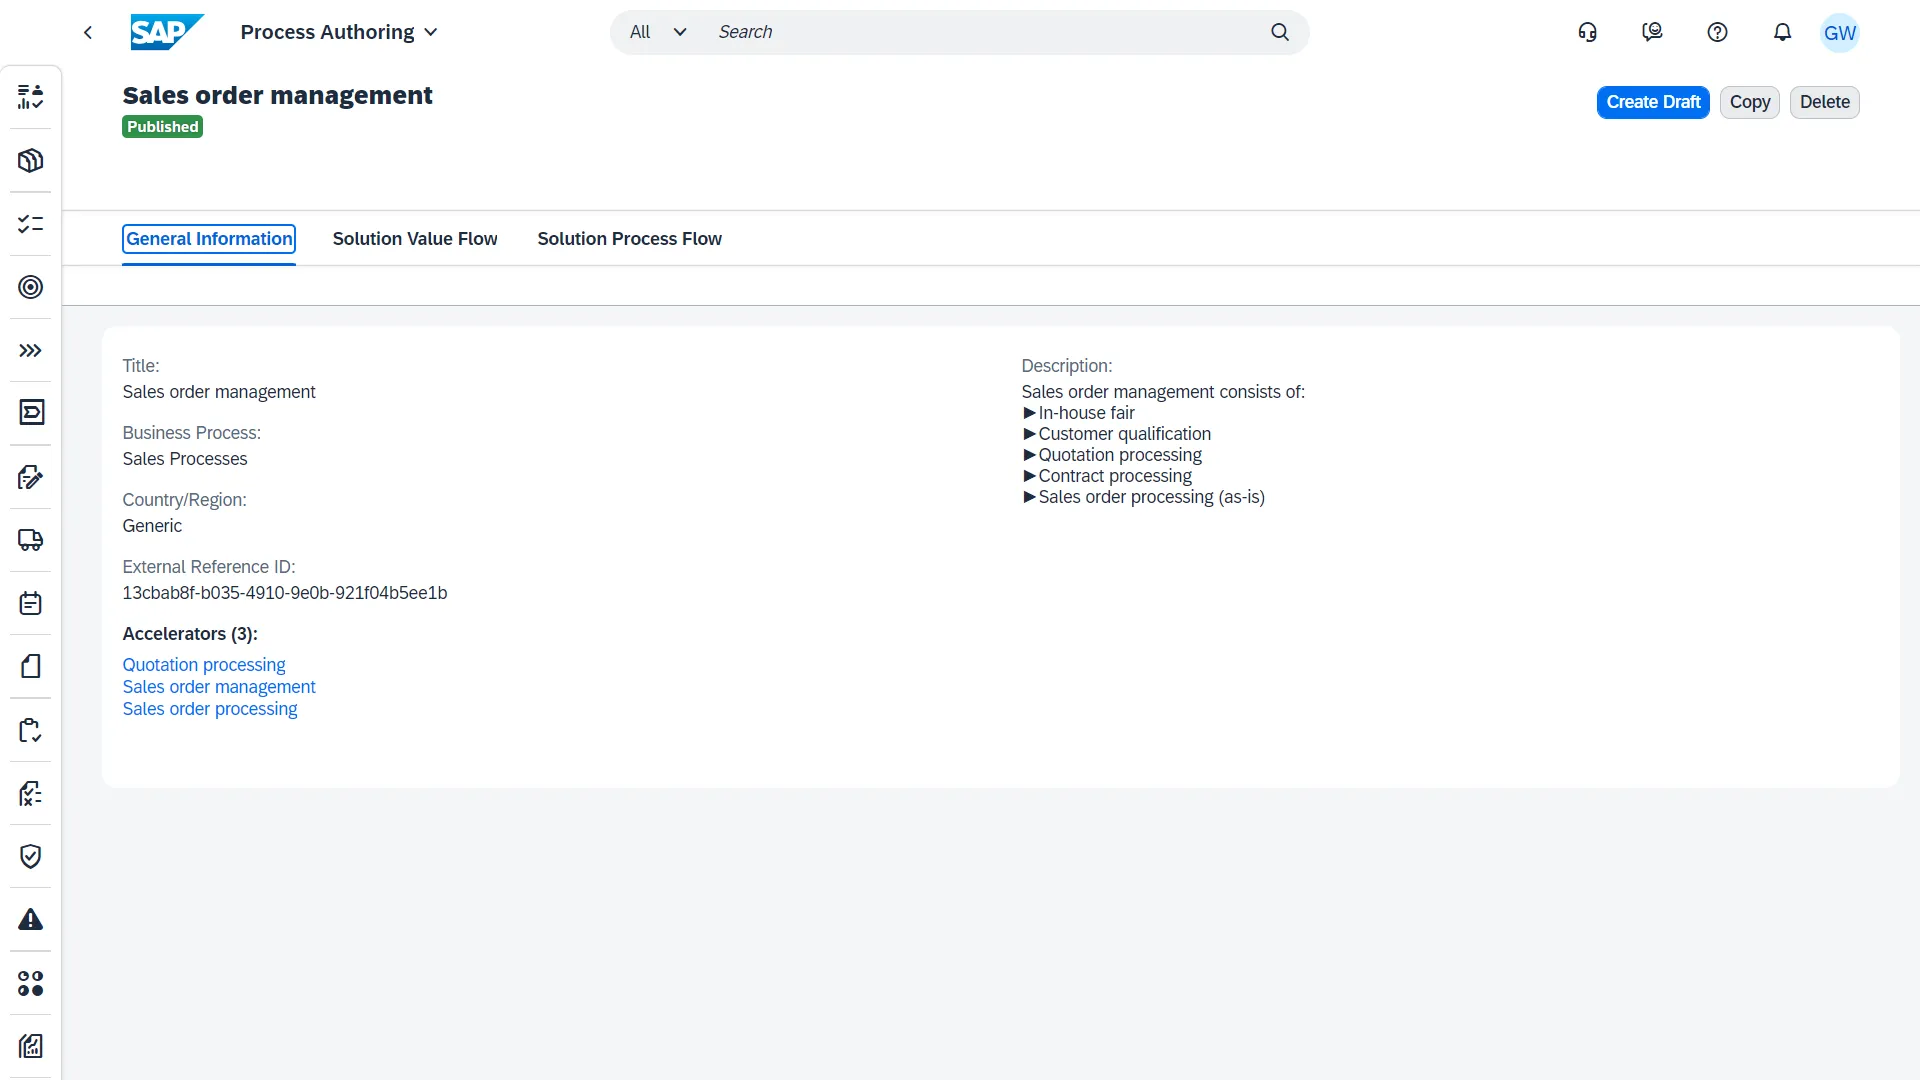Open the help question mark icon
The image size is (1920, 1080).
tap(1718, 32)
